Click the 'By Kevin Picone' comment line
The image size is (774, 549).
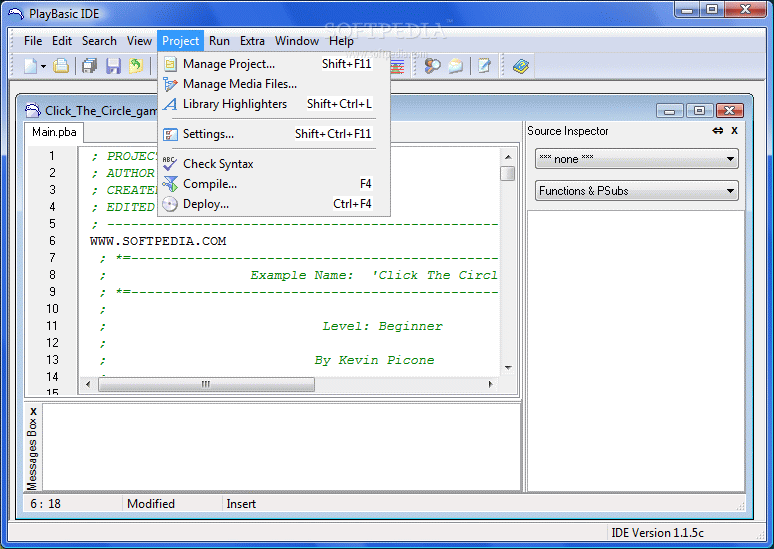(x=375, y=360)
